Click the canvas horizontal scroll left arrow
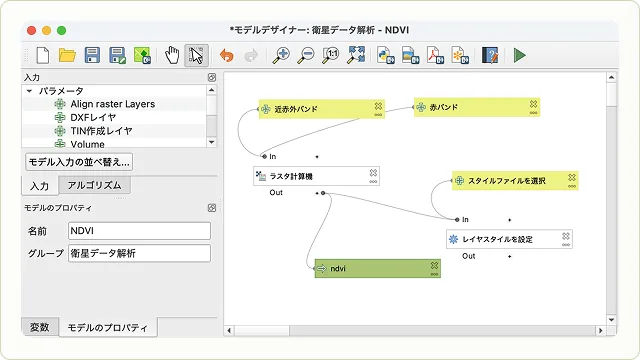Viewport: 640px width, 360px height. click(x=229, y=330)
